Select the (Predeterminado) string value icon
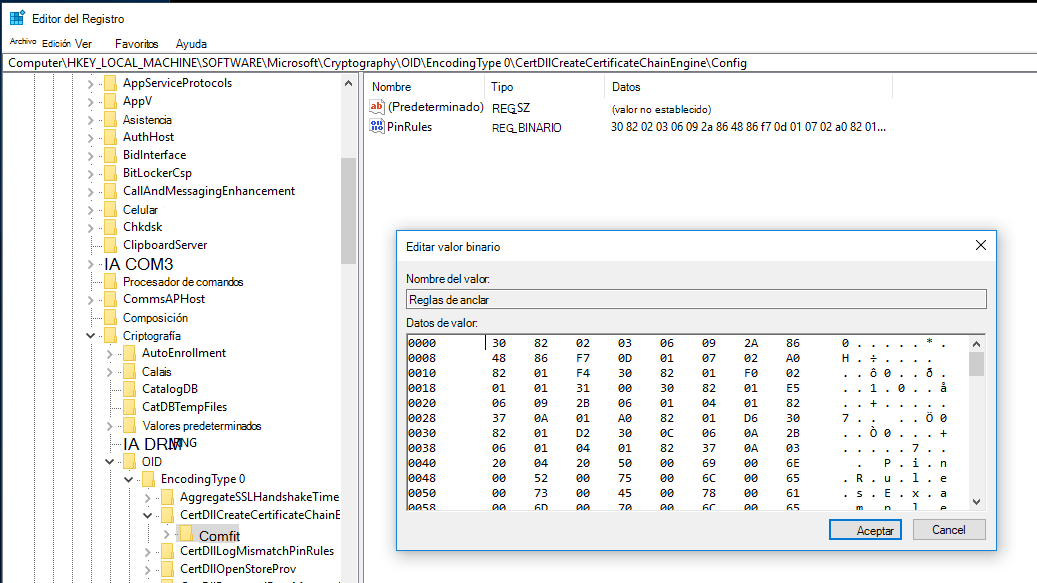1037x583 pixels. 377,107
